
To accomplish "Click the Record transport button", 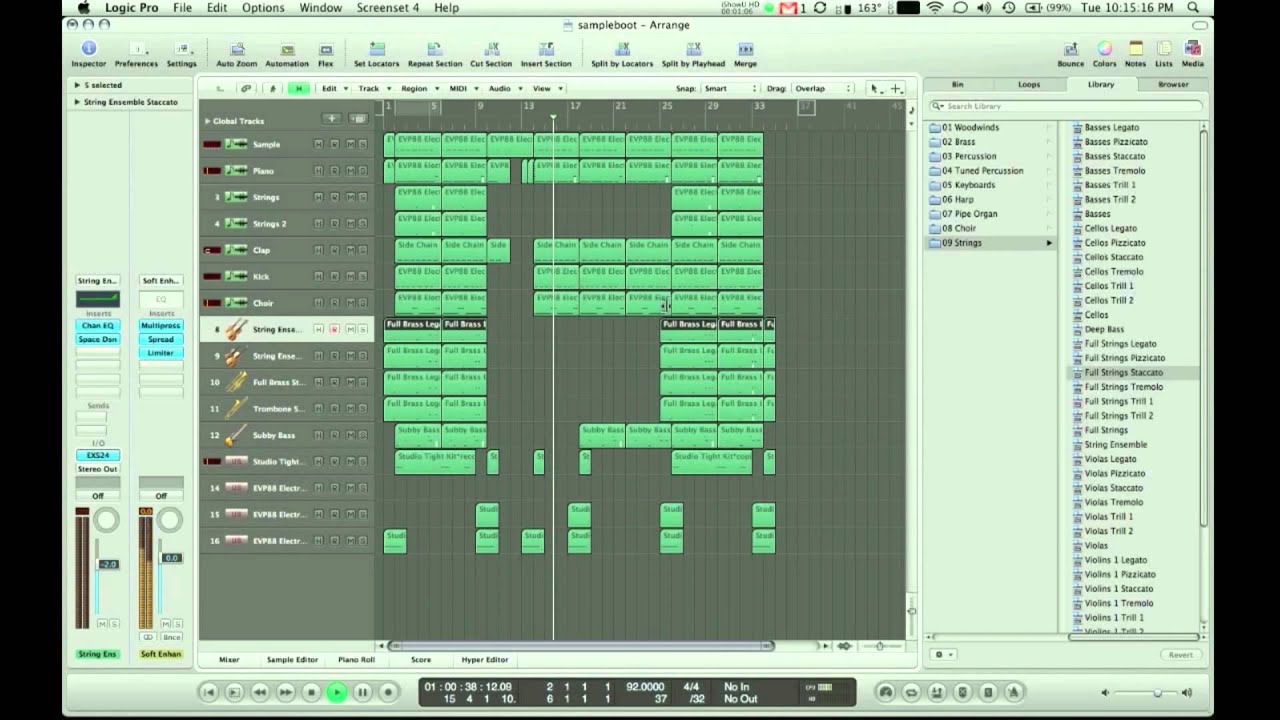I will click(x=388, y=692).
